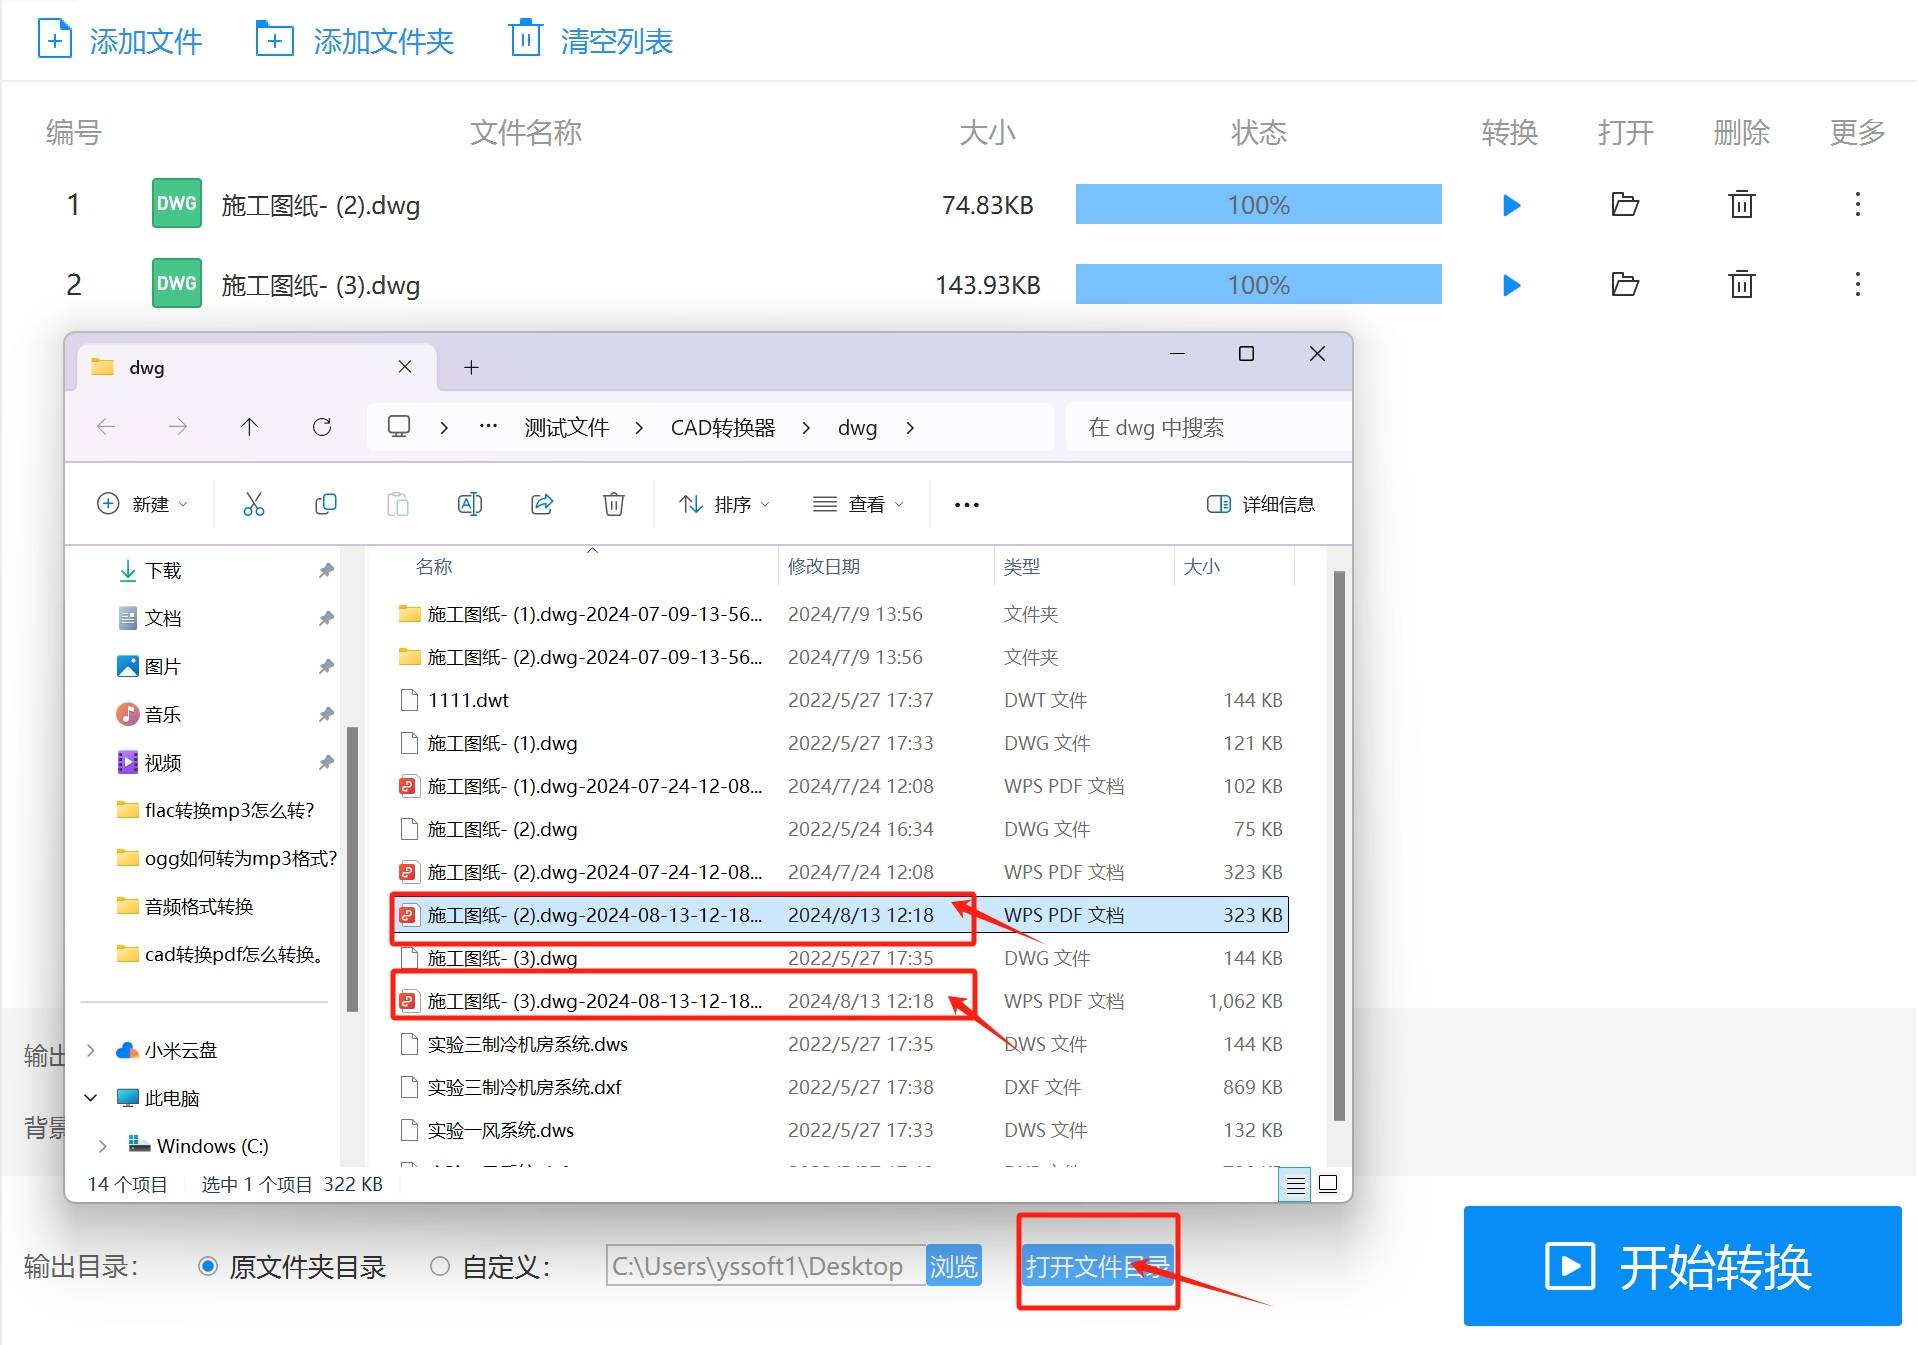
Task: Click the Cut scissors icon in Explorer toolbar
Action: 254,504
